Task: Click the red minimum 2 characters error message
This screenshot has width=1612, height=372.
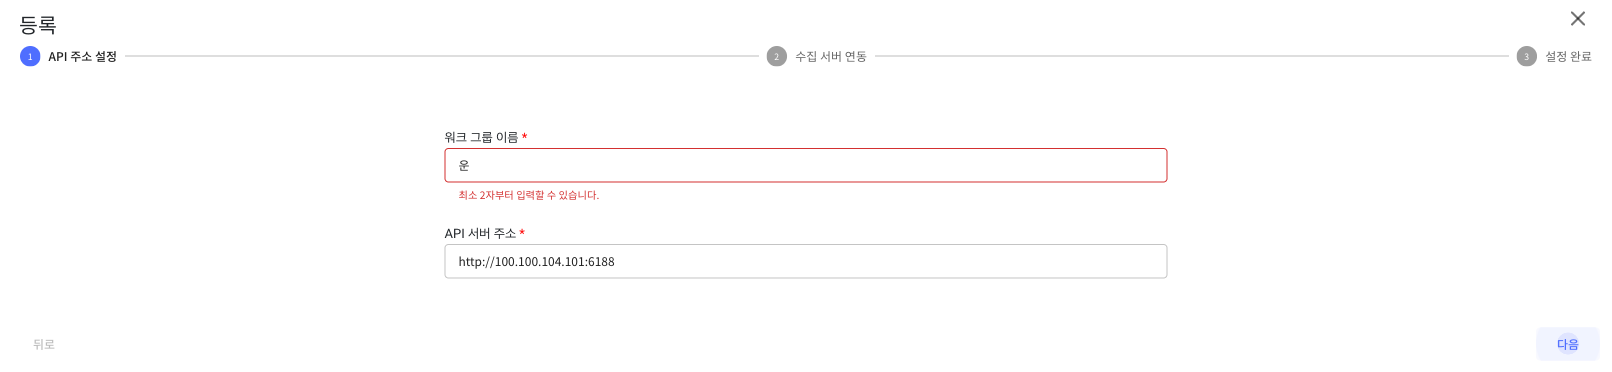Action: [x=529, y=195]
